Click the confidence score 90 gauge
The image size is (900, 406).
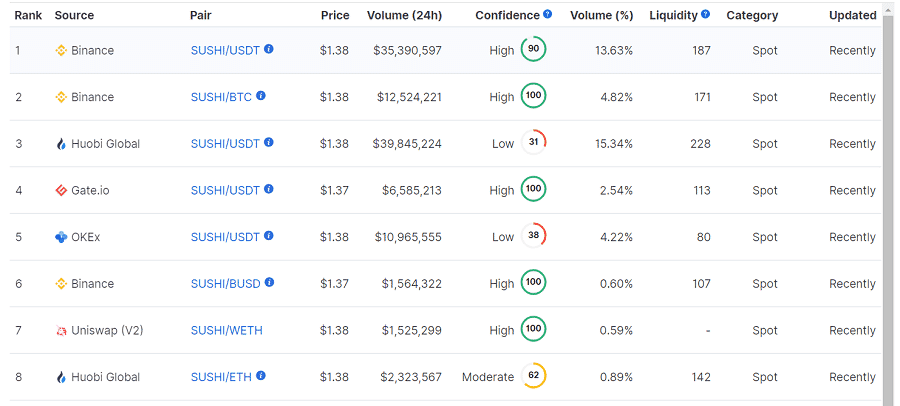click(533, 50)
